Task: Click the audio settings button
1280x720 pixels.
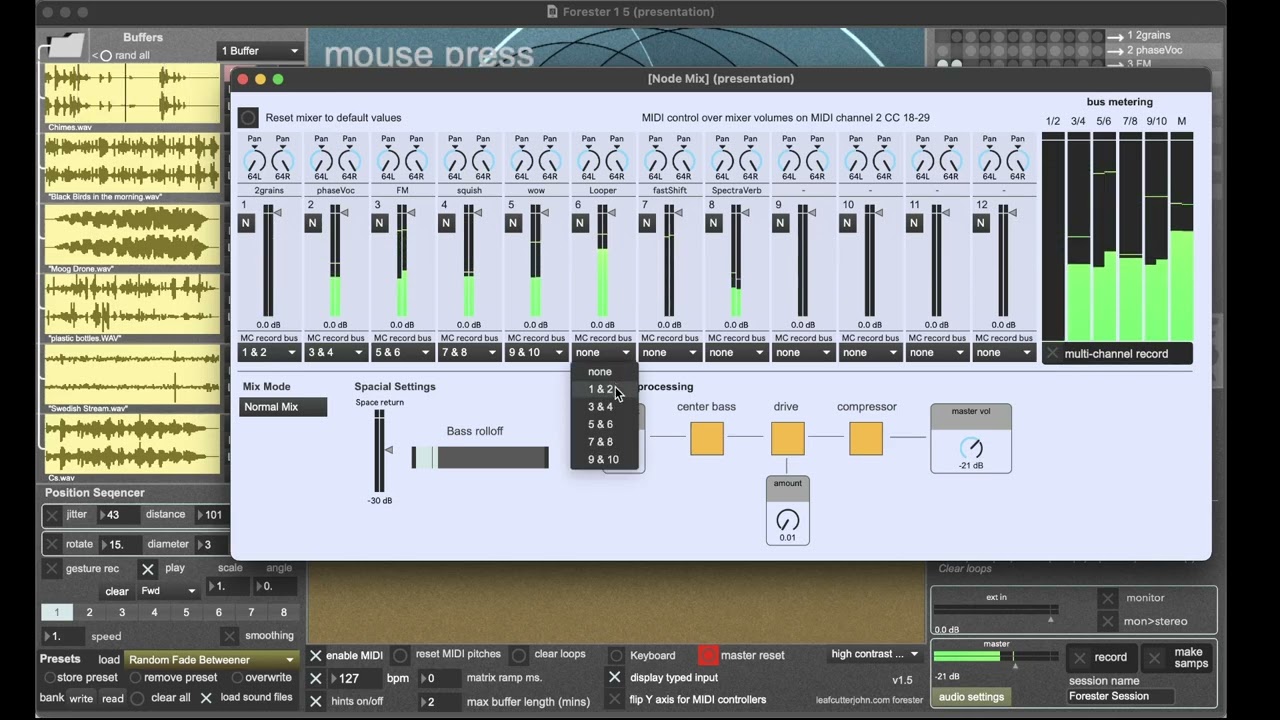Action: 971,698
